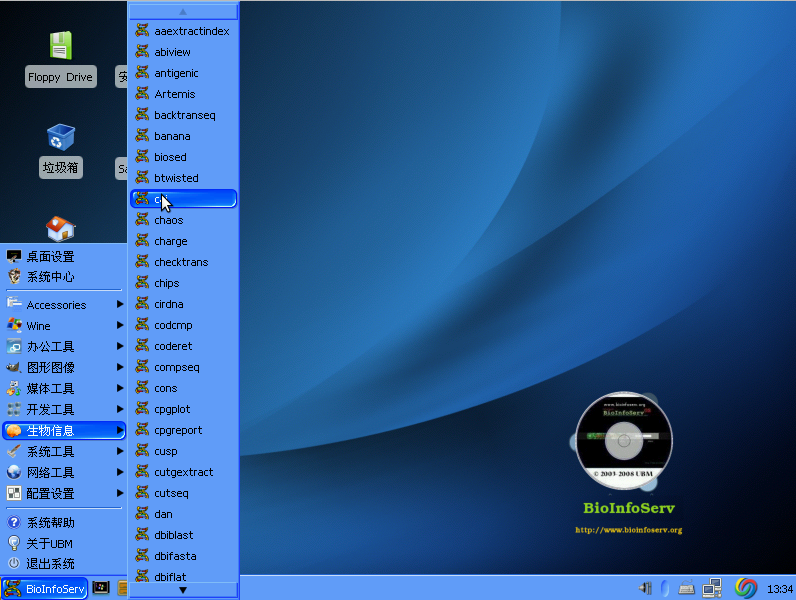Run the dan program
Screen dimensions: 796x600
[x=183, y=514]
